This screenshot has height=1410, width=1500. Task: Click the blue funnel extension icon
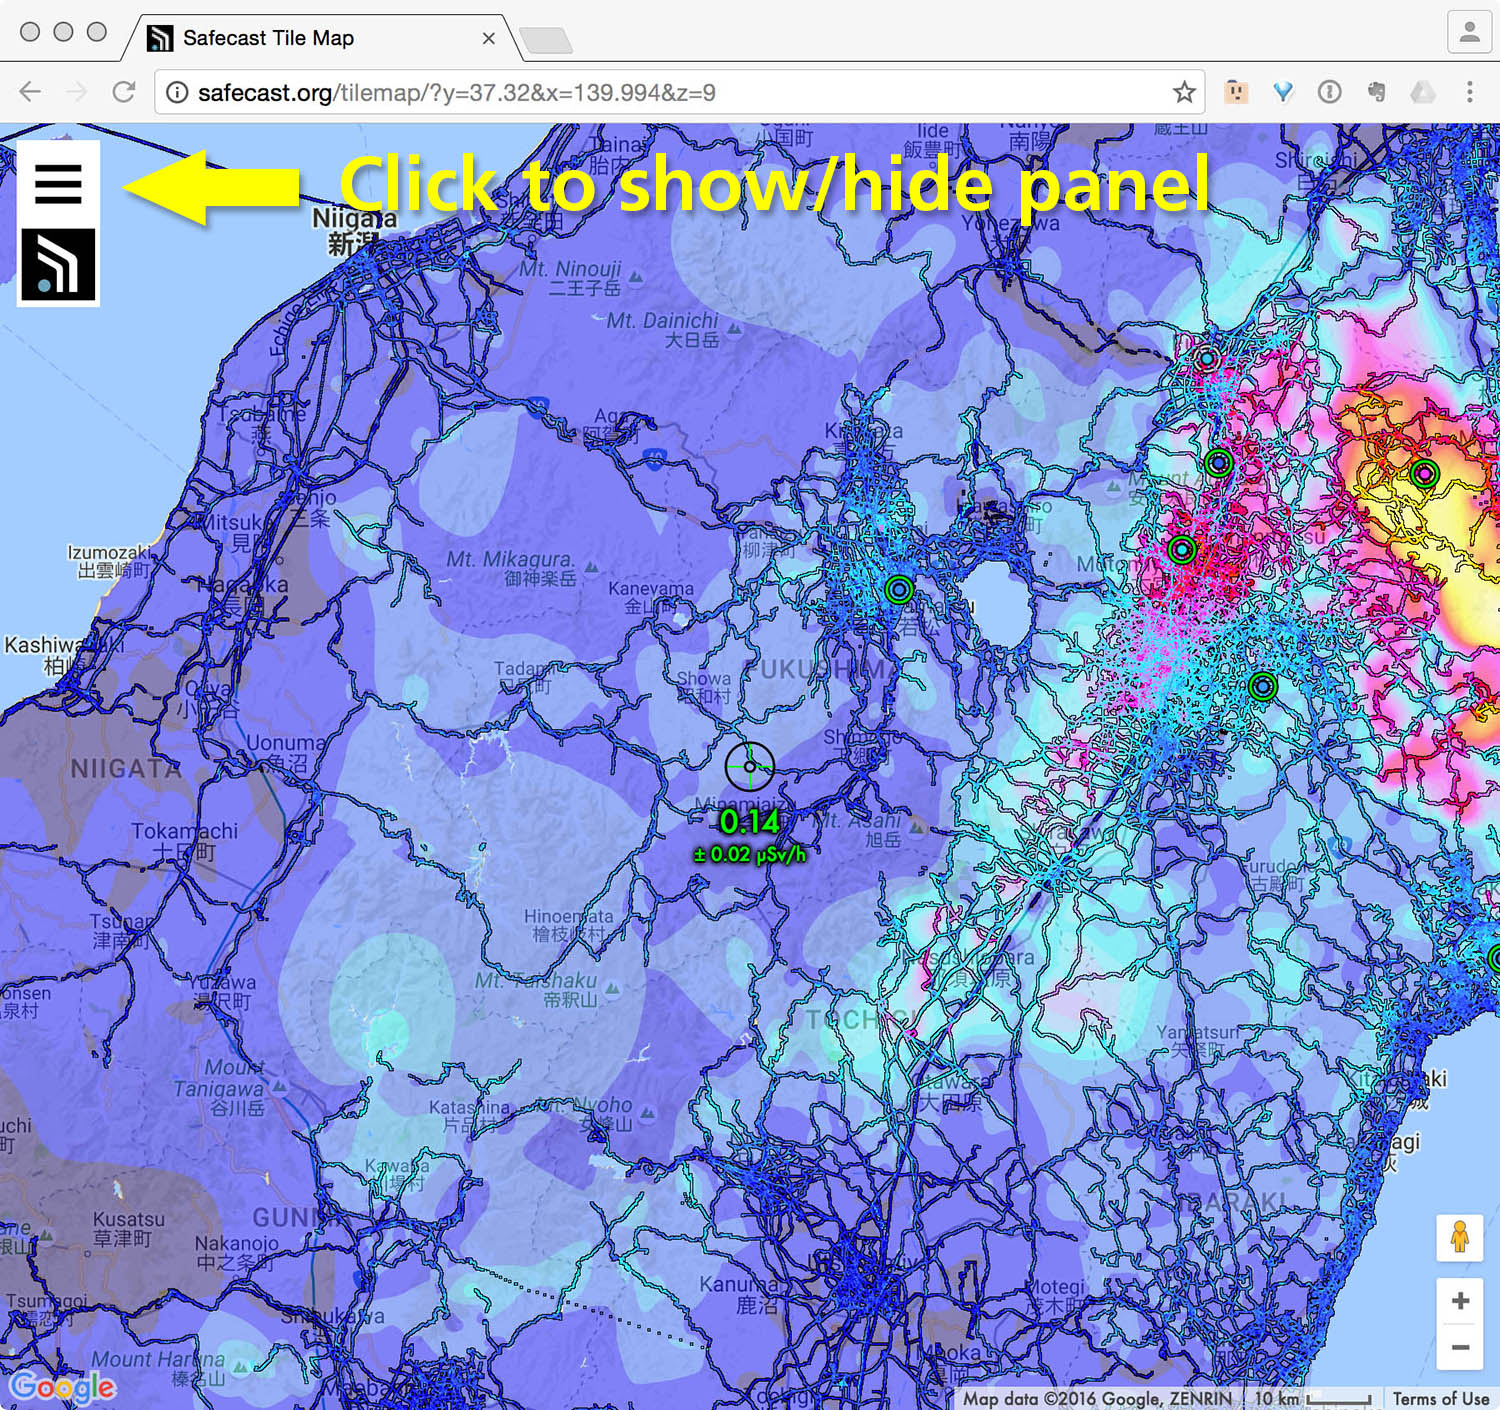click(x=1283, y=93)
